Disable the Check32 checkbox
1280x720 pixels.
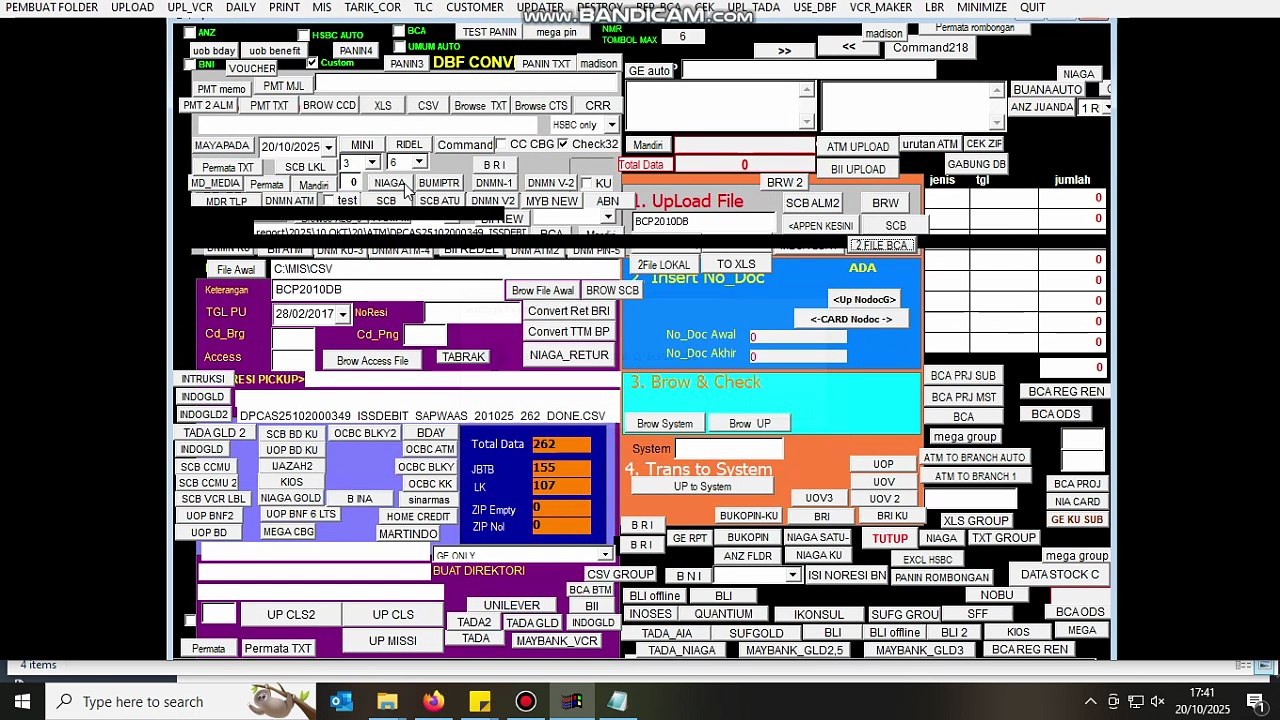pyautogui.click(x=563, y=144)
